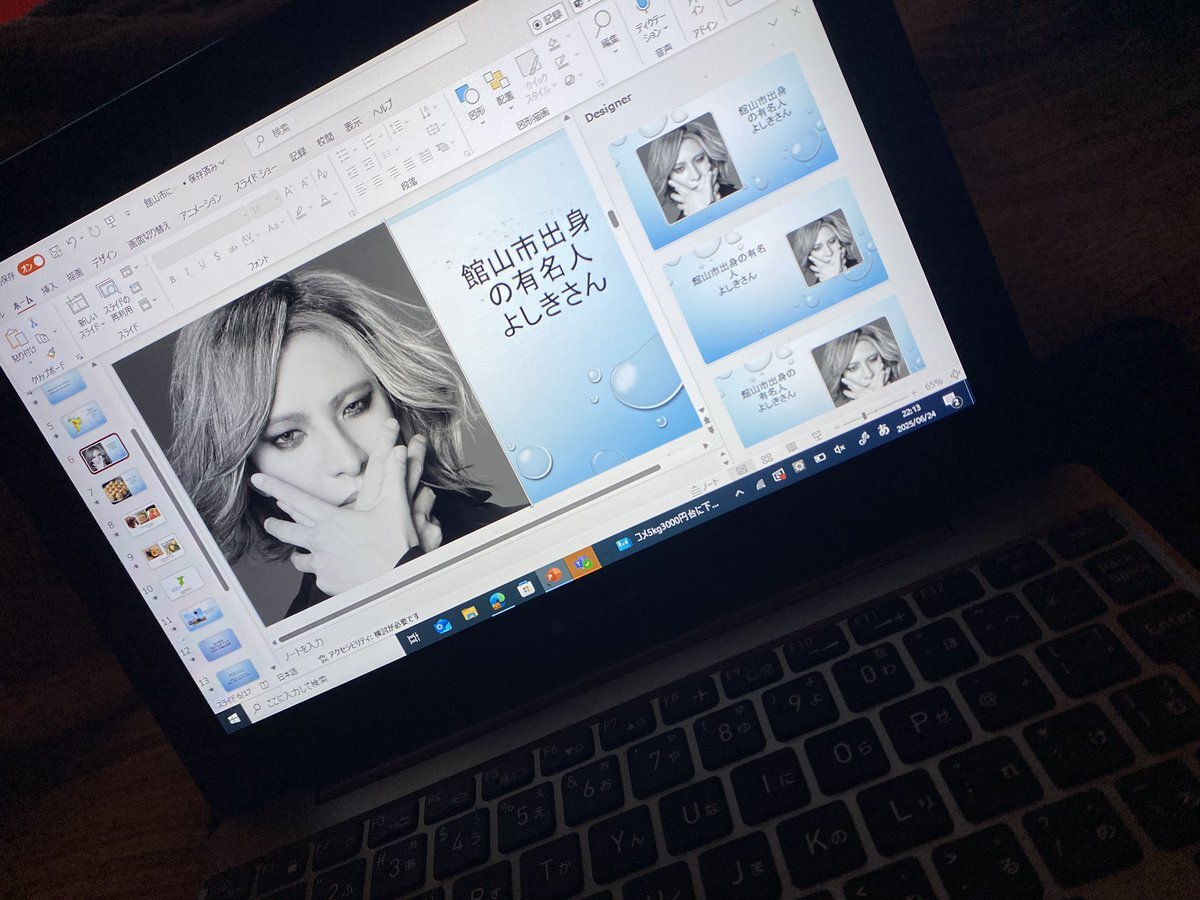
Task: Click the Dictation microphone icon
Action: (x=642, y=6)
